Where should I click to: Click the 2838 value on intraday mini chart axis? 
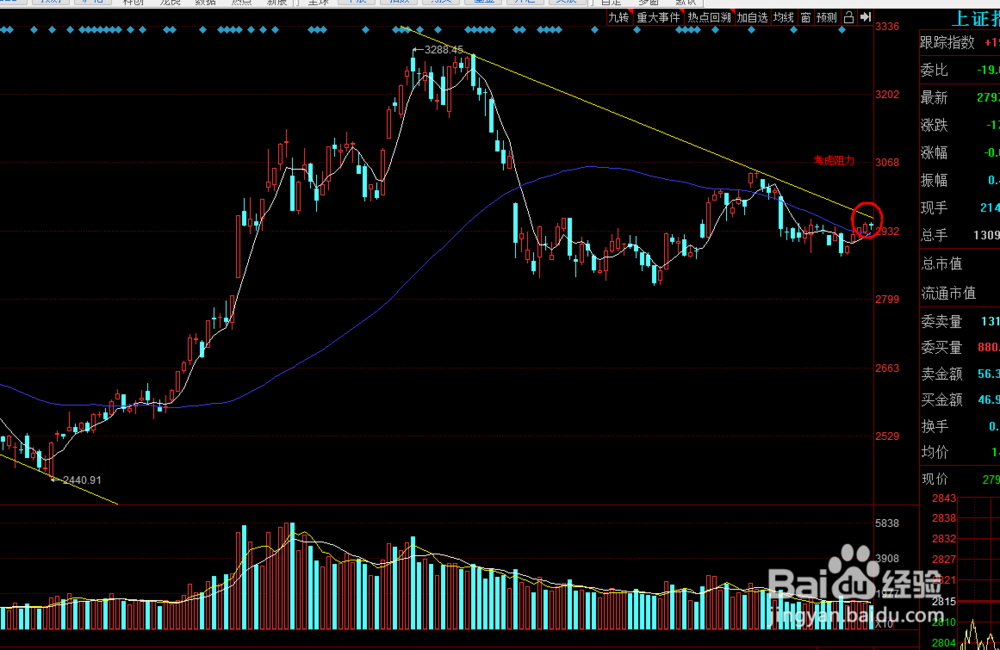(944, 519)
